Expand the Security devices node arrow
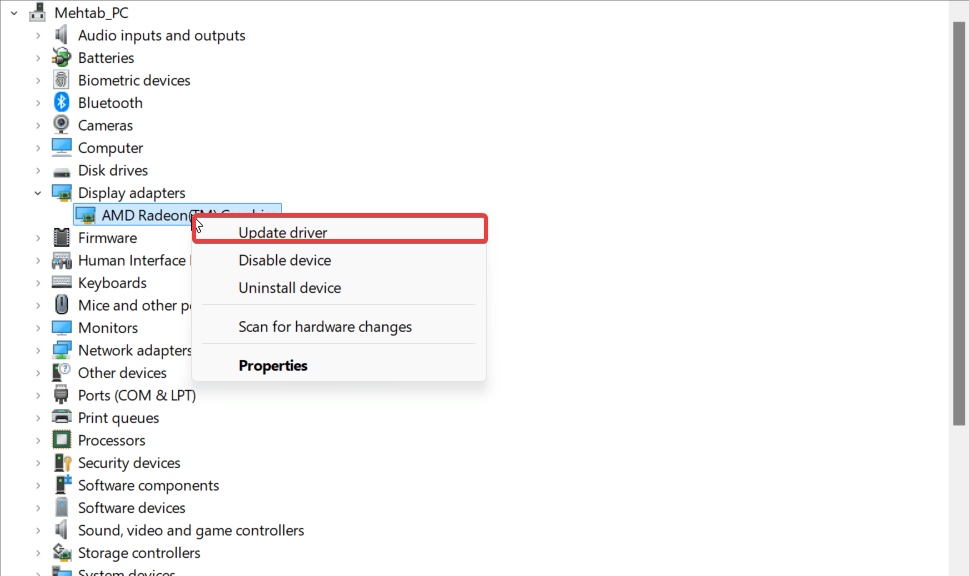 [x=38, y=463]
